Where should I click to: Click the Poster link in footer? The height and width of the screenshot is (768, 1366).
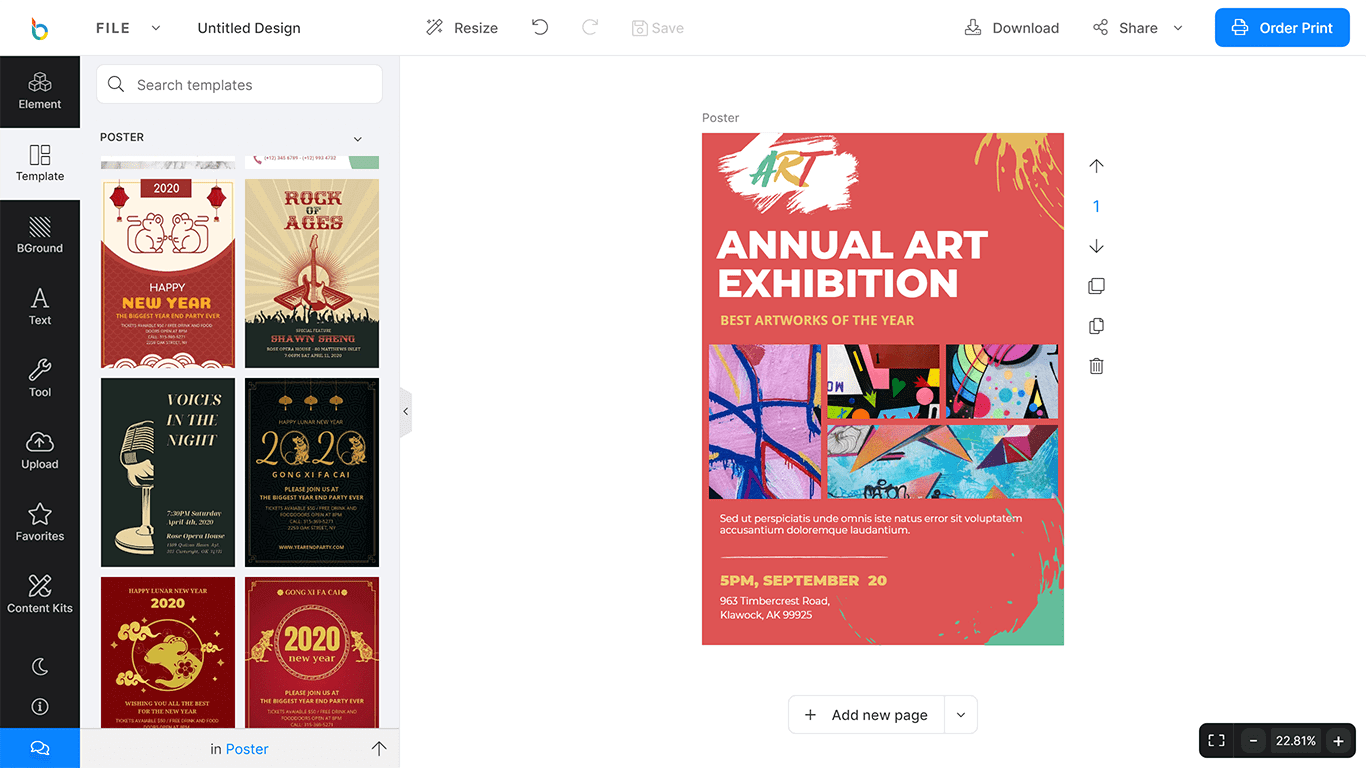pos(247,749)
